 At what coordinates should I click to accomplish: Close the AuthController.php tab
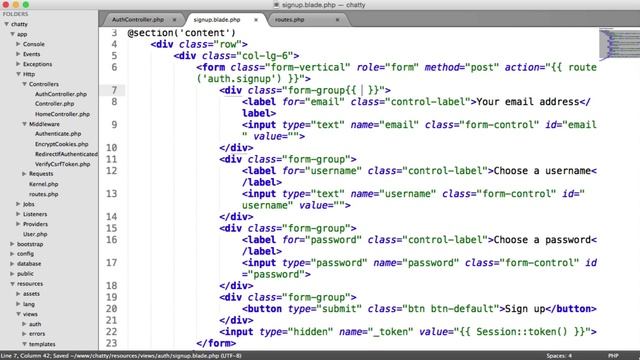coord(175,20)
